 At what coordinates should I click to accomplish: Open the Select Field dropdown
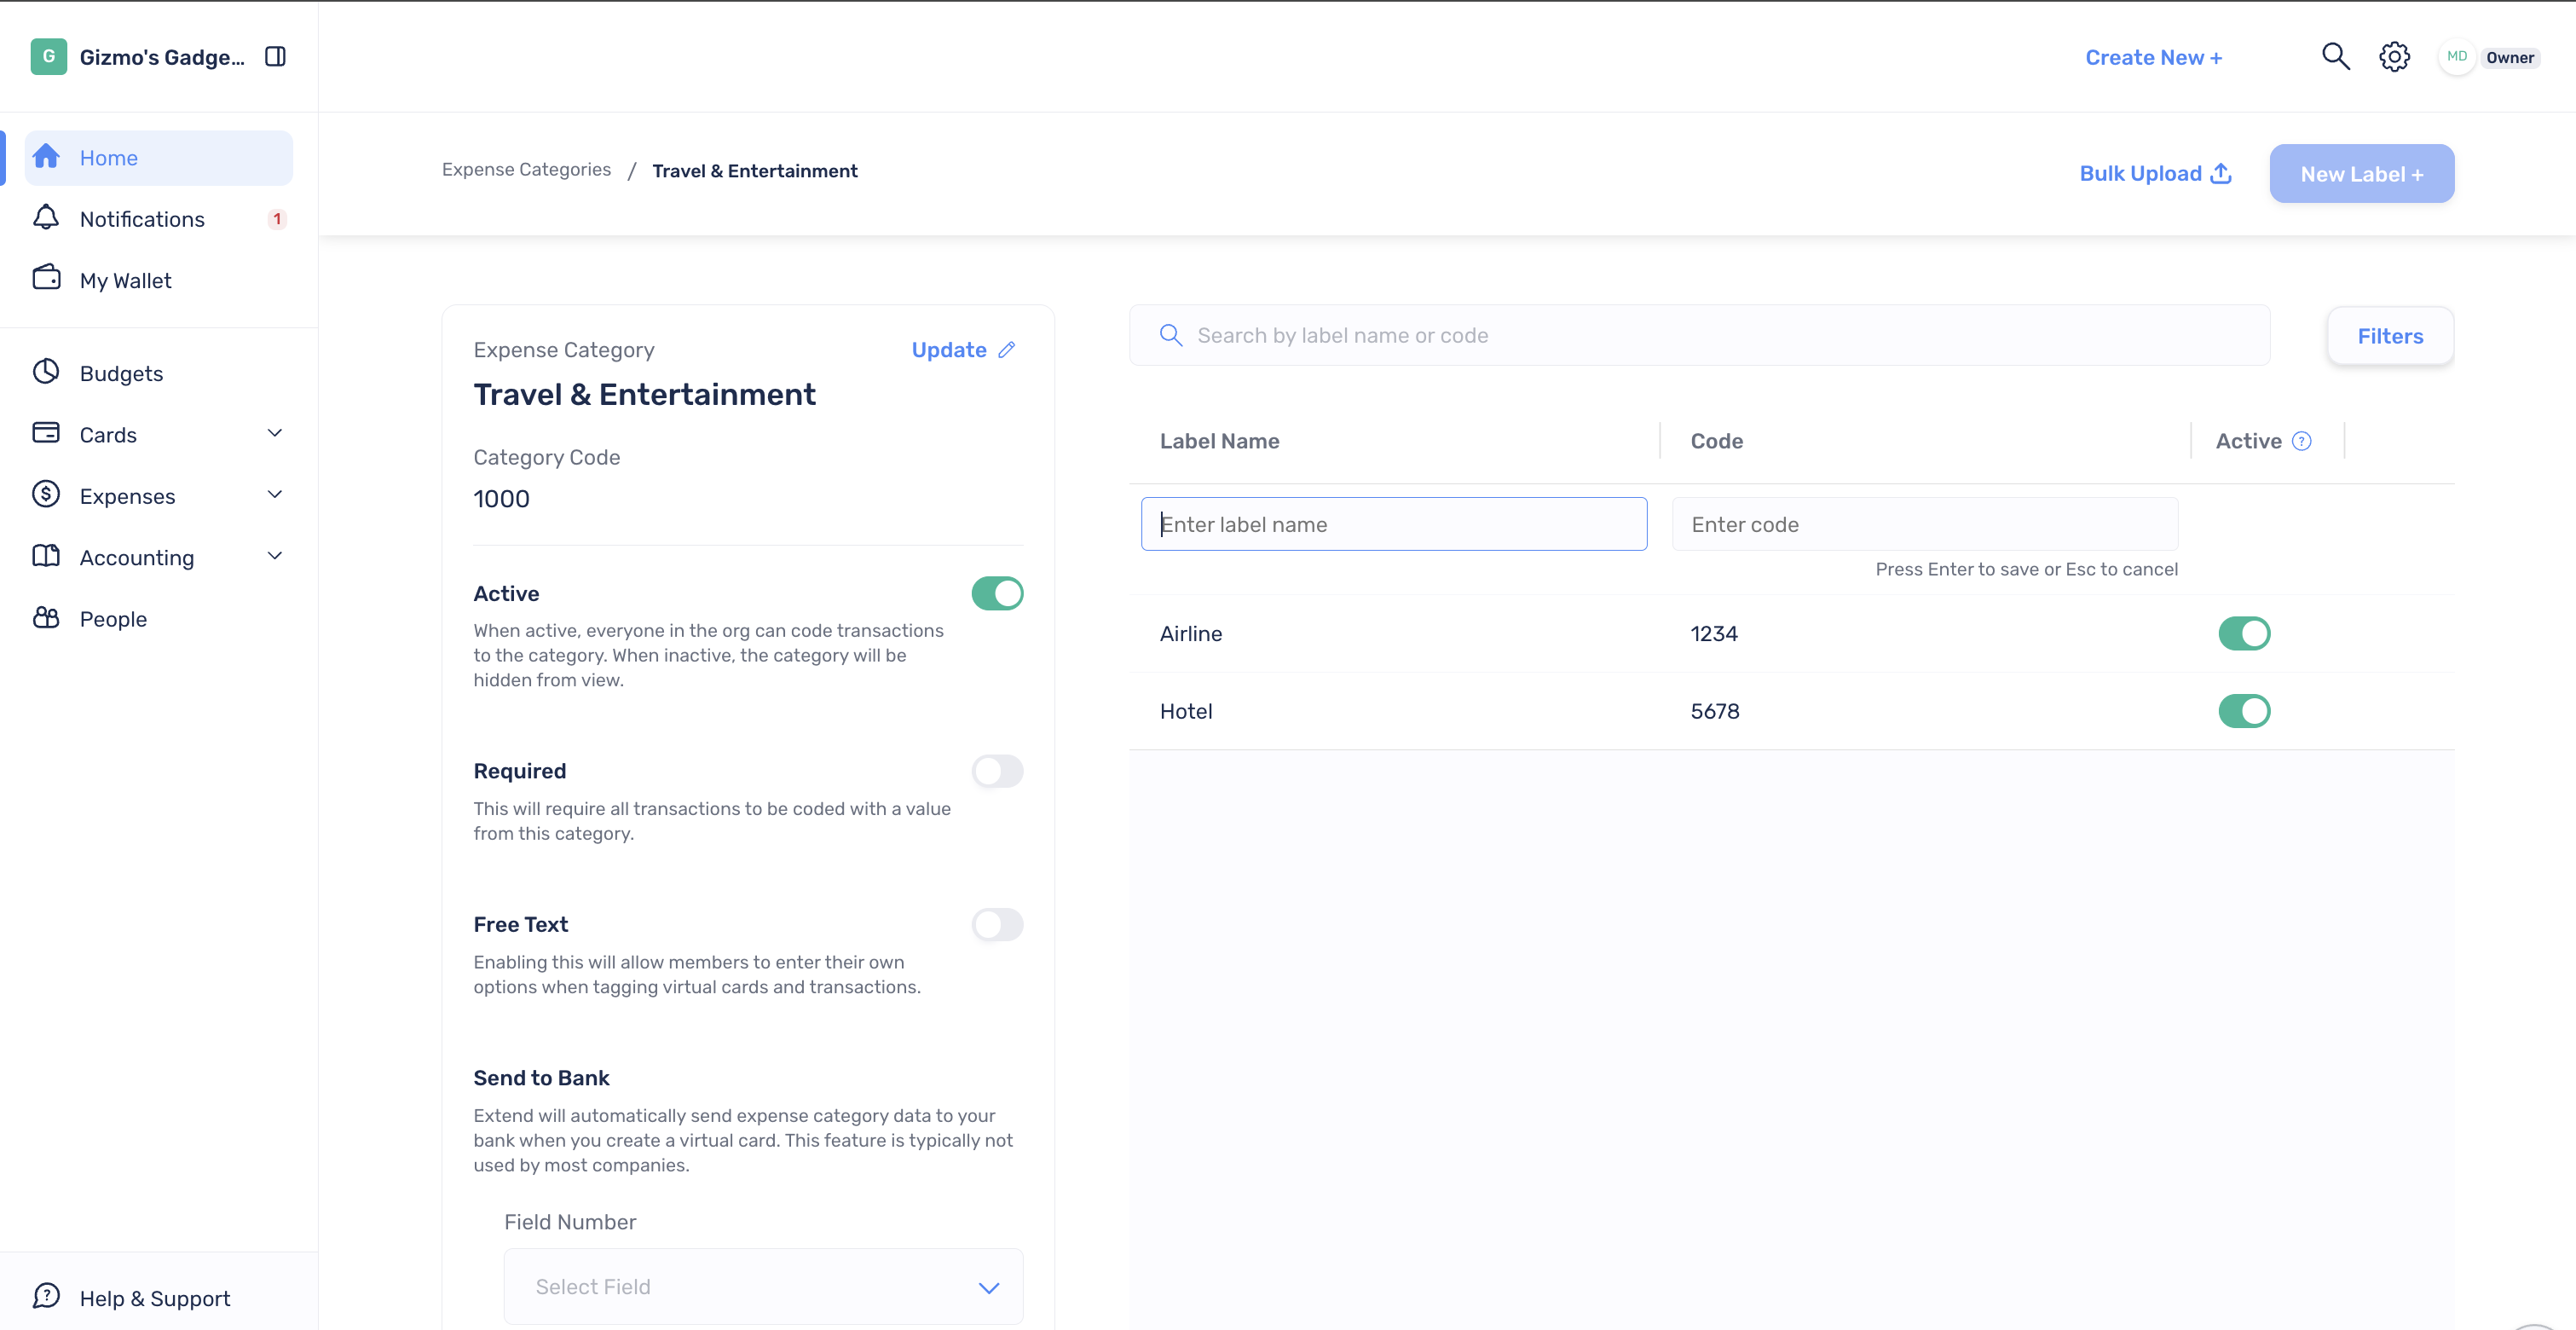click(x=763, y=1287)
